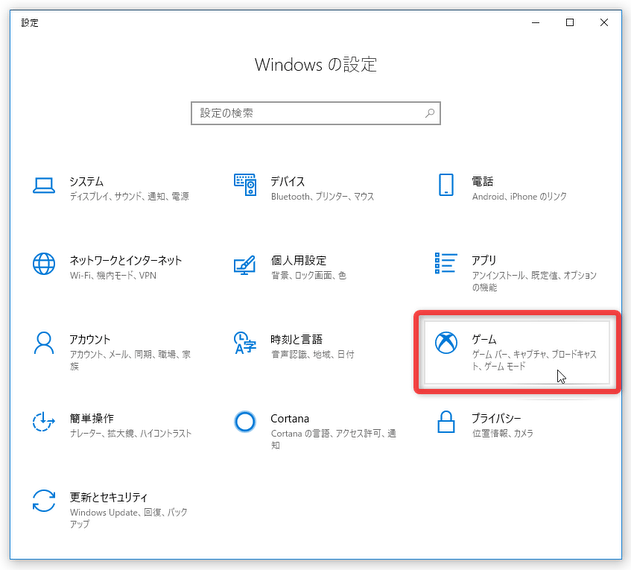The height and width of the screenshot is (570, 631).
Task: Open the システム laptop icon
Action: tap(44, 186)
